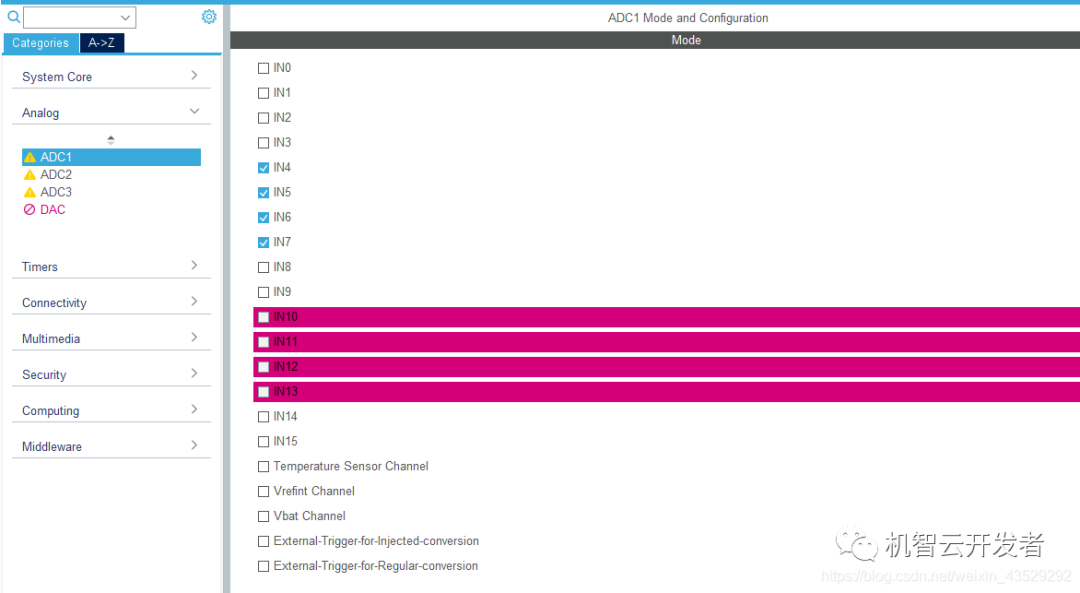Open the settings gear icon
Screen dimensions: 1080x593
209,17
